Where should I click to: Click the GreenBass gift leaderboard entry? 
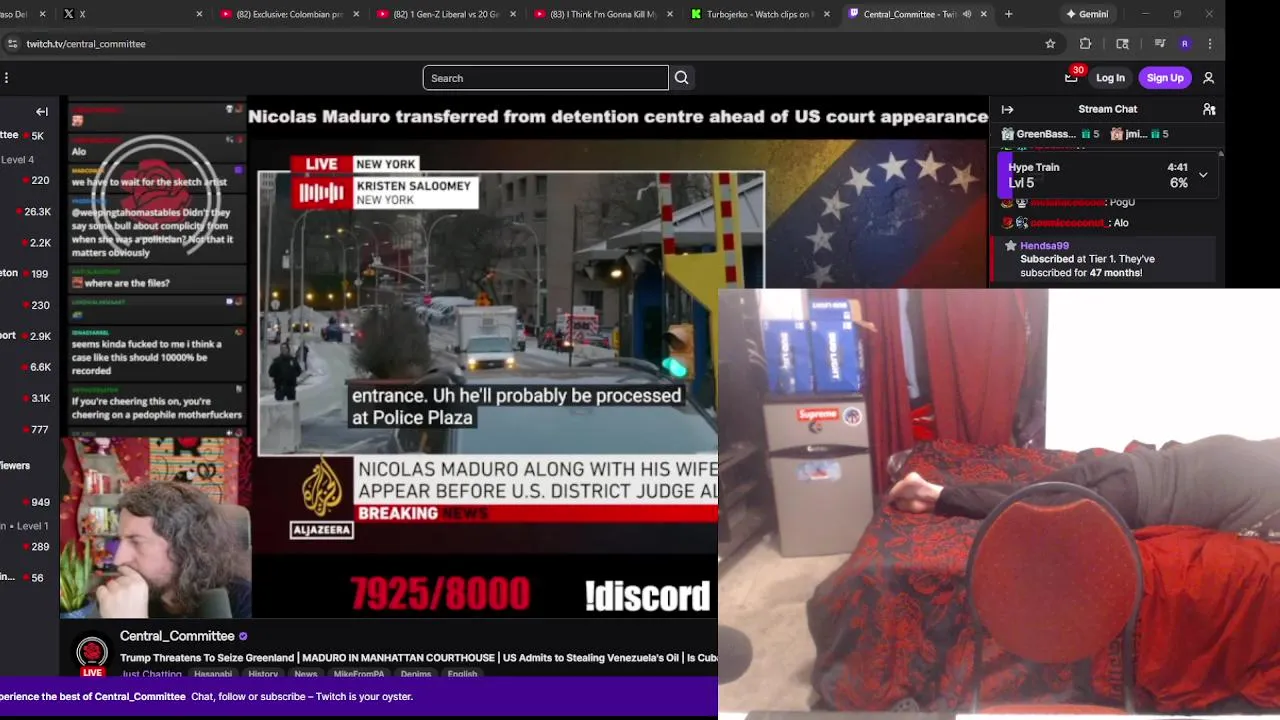tap(1050, 134)
